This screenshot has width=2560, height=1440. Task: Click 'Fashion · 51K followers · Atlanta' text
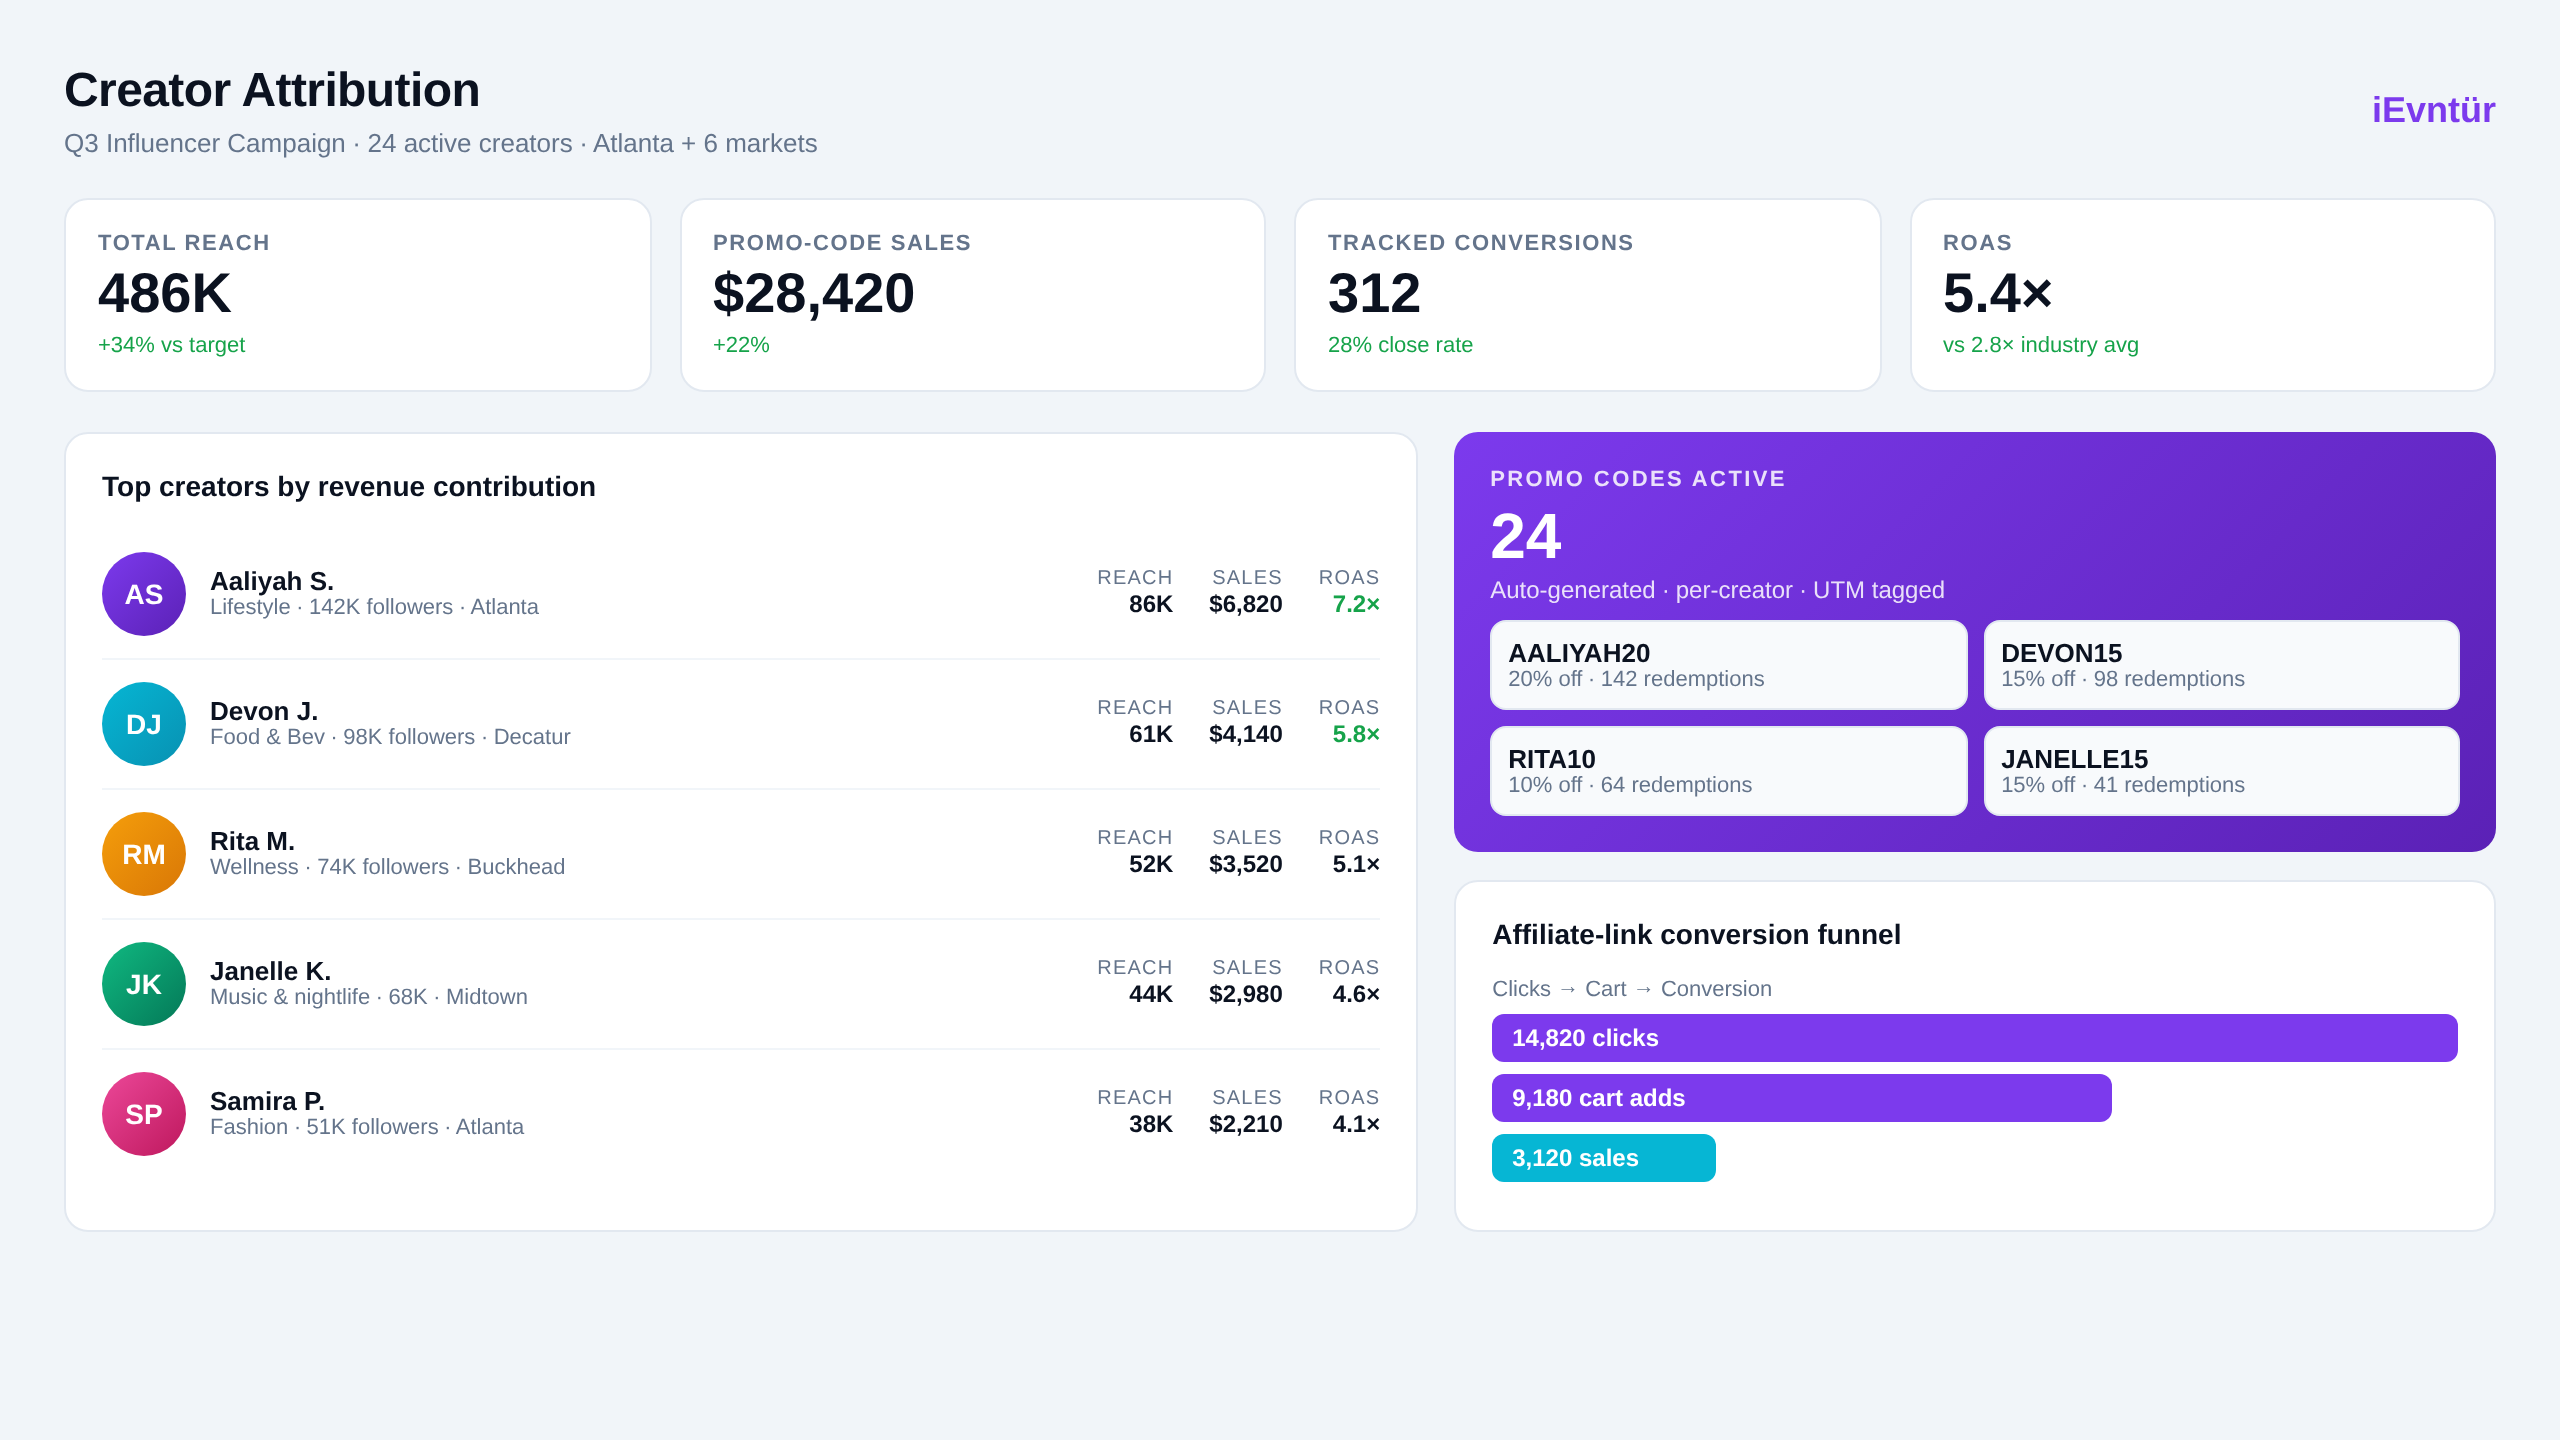click(367, 1127)
